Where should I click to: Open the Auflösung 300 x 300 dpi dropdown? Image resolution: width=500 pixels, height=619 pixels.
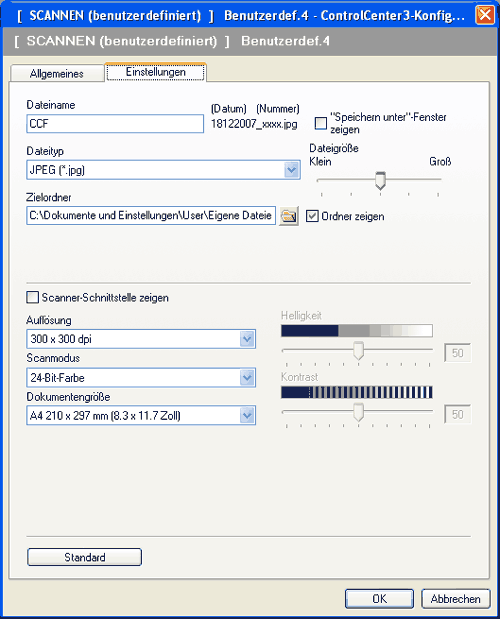click(247, 339)
